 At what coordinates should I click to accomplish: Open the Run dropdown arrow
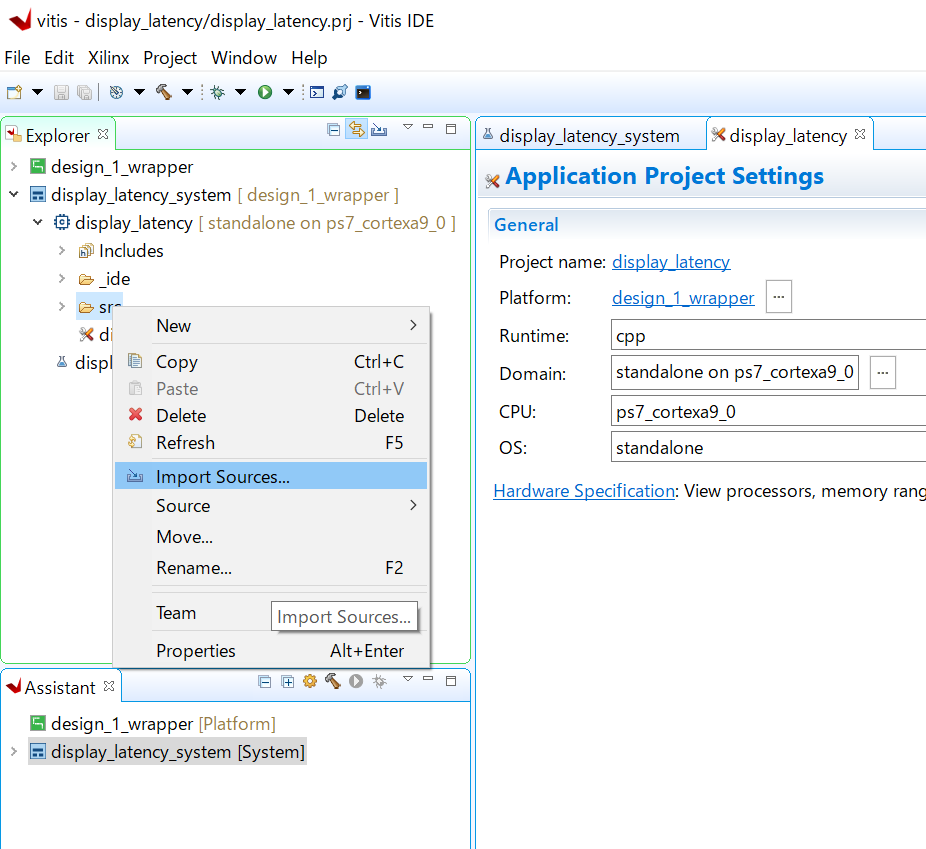coord(288,92)
